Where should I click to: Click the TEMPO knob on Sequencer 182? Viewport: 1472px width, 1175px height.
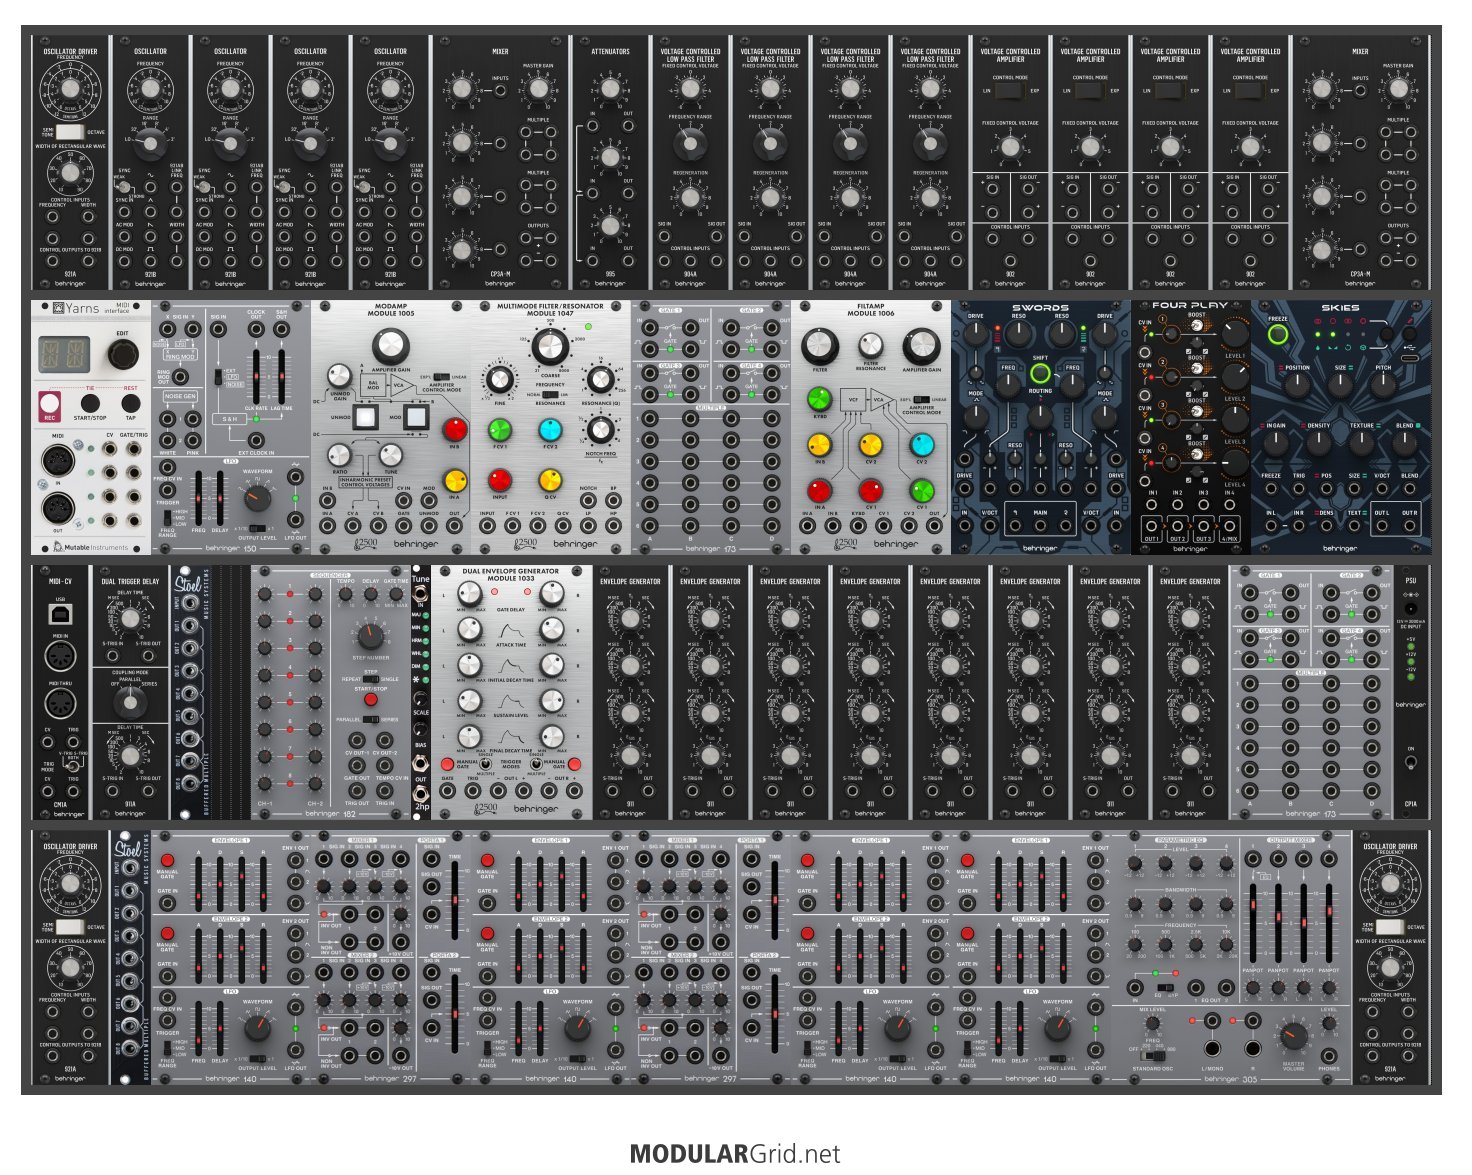(346, 594)
